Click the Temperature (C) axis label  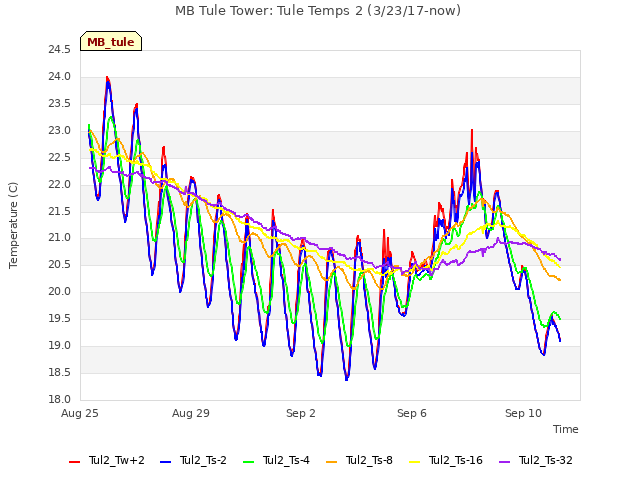pos(13,225)
